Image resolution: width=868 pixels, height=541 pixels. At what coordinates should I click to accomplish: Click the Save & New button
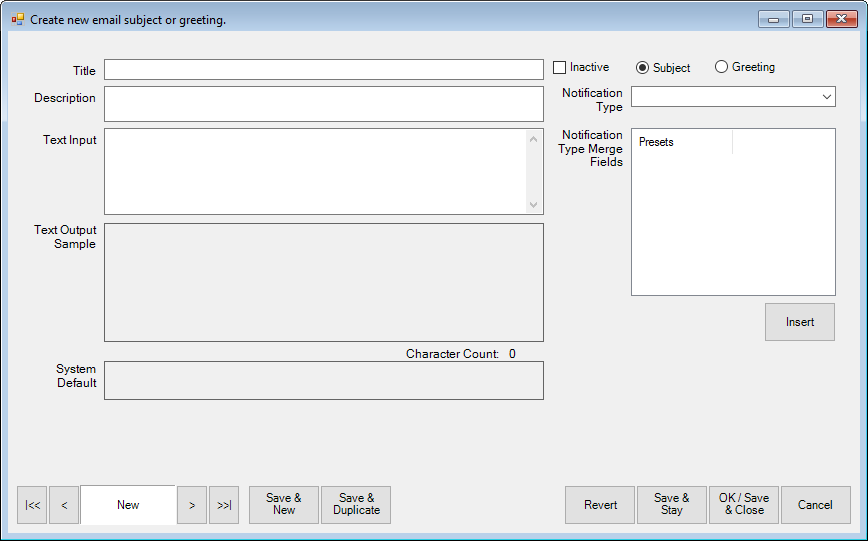tap(284, 505)
